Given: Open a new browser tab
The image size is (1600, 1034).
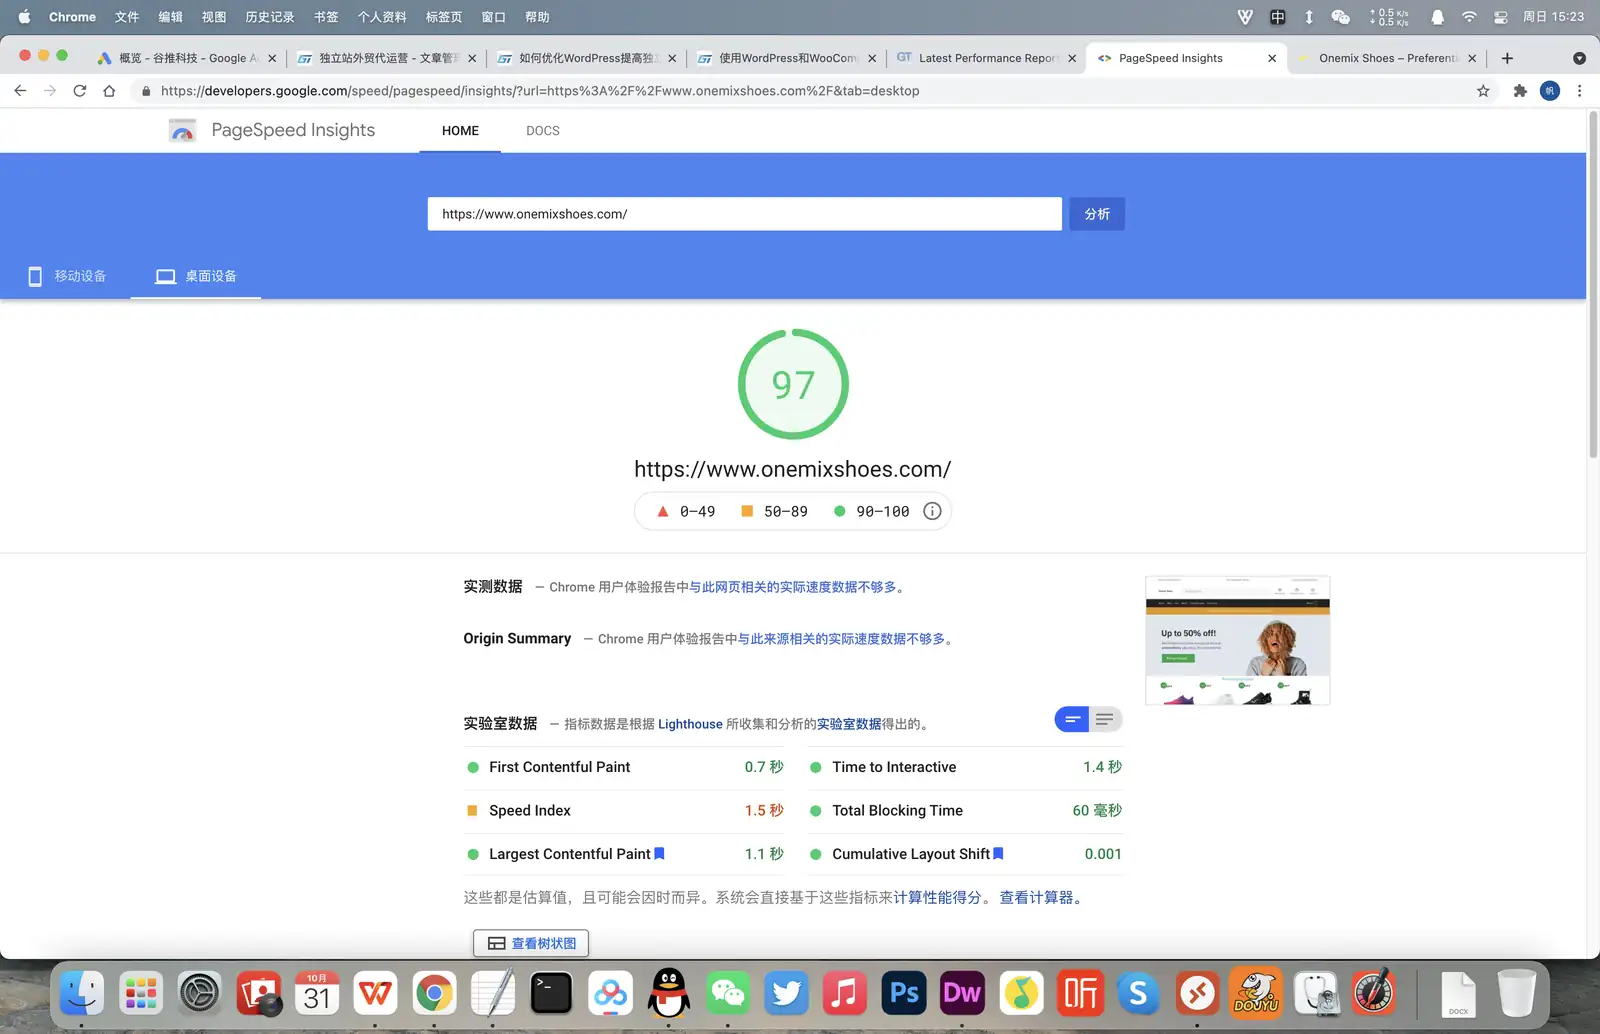Looking at the screenshot, I should [x=1507, y=58].
